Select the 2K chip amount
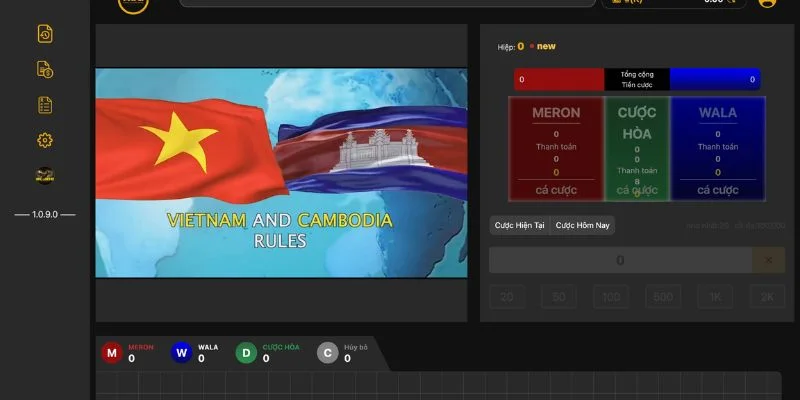Image resolution: width=800 pixels, height=400 pixels. pos(767,297)
